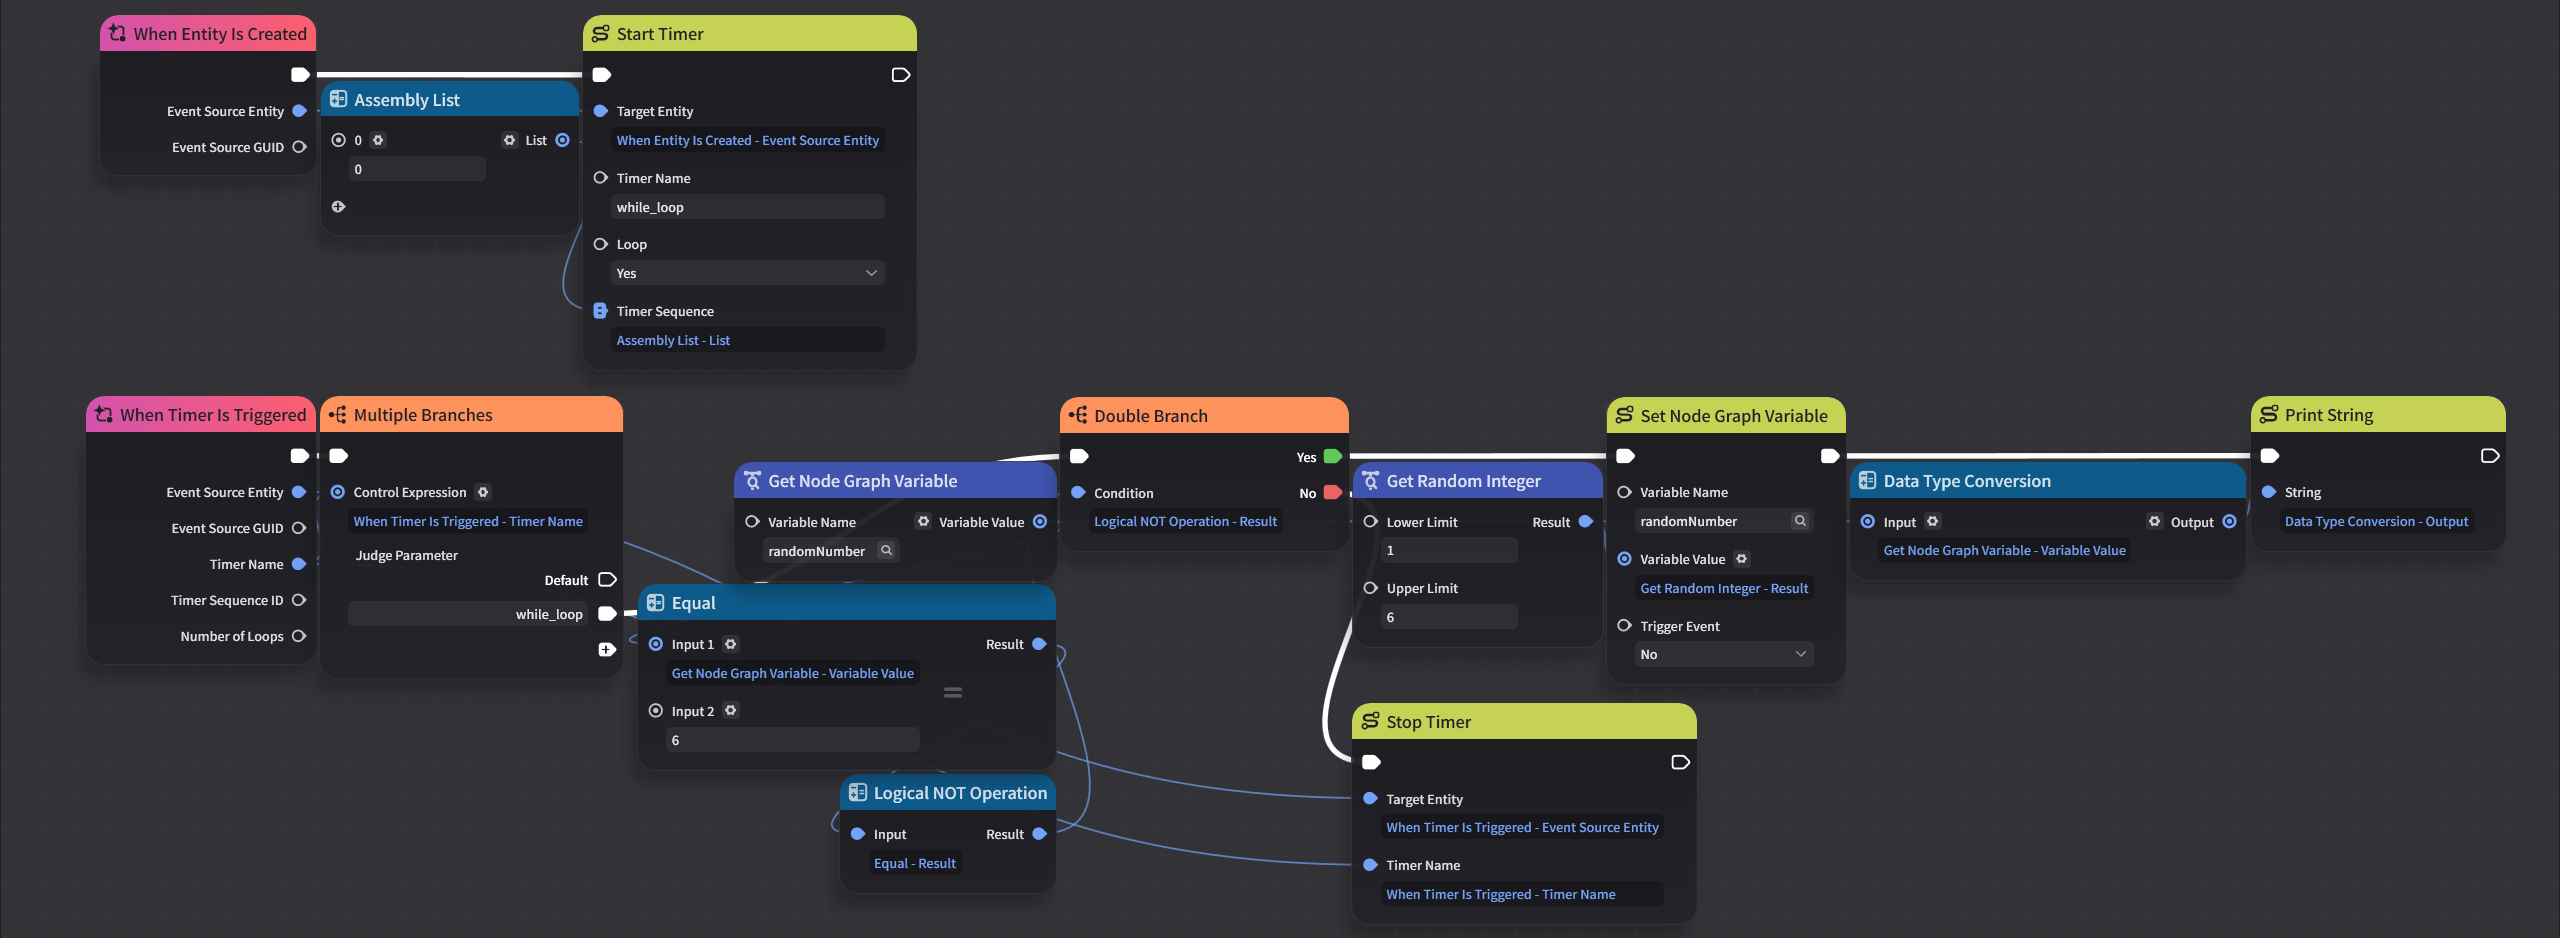Edit the Equal Input 2 value field

[x=793, y=740]
